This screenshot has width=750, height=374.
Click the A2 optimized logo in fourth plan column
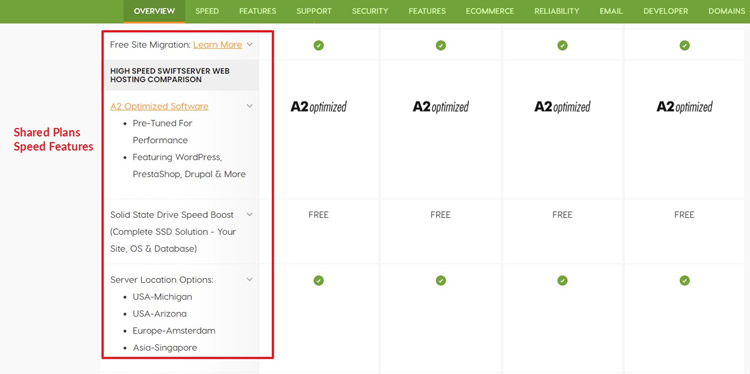click(684, 107)
